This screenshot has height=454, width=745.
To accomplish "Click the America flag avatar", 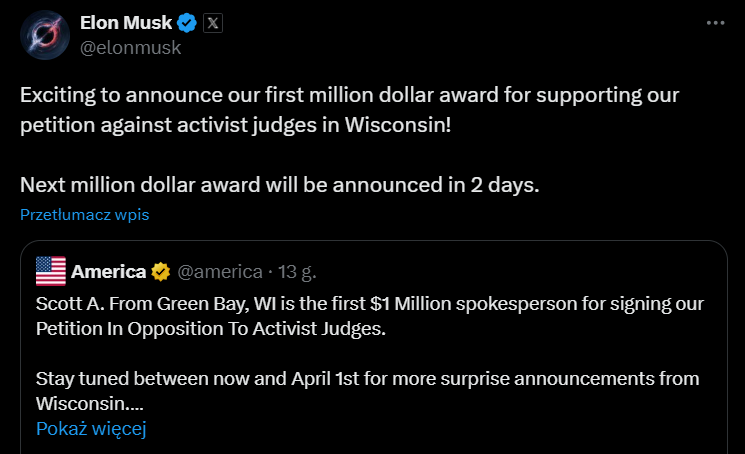I will (50, 271).
